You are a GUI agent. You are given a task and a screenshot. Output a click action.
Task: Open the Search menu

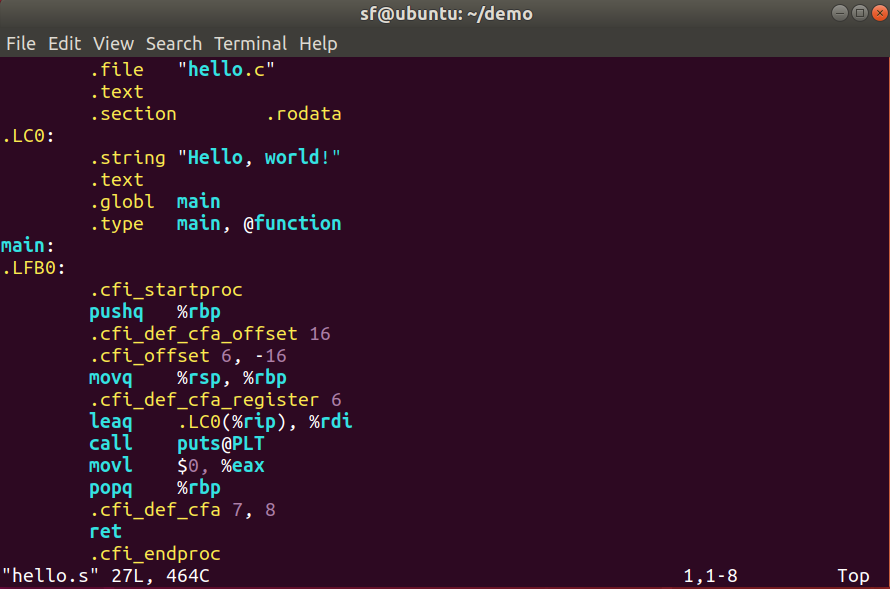coord(174,44)
